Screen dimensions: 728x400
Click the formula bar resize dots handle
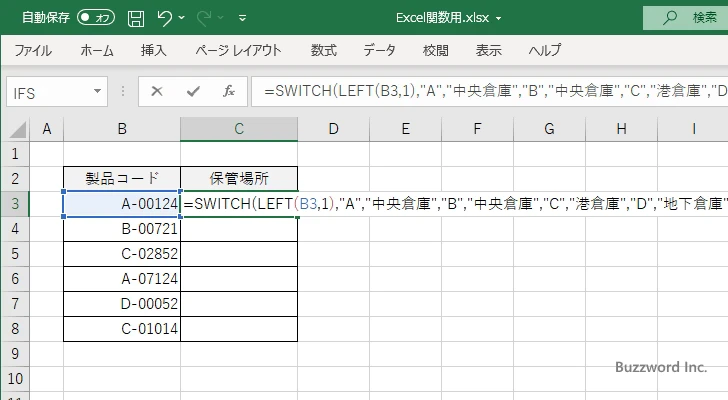point(123,91)
